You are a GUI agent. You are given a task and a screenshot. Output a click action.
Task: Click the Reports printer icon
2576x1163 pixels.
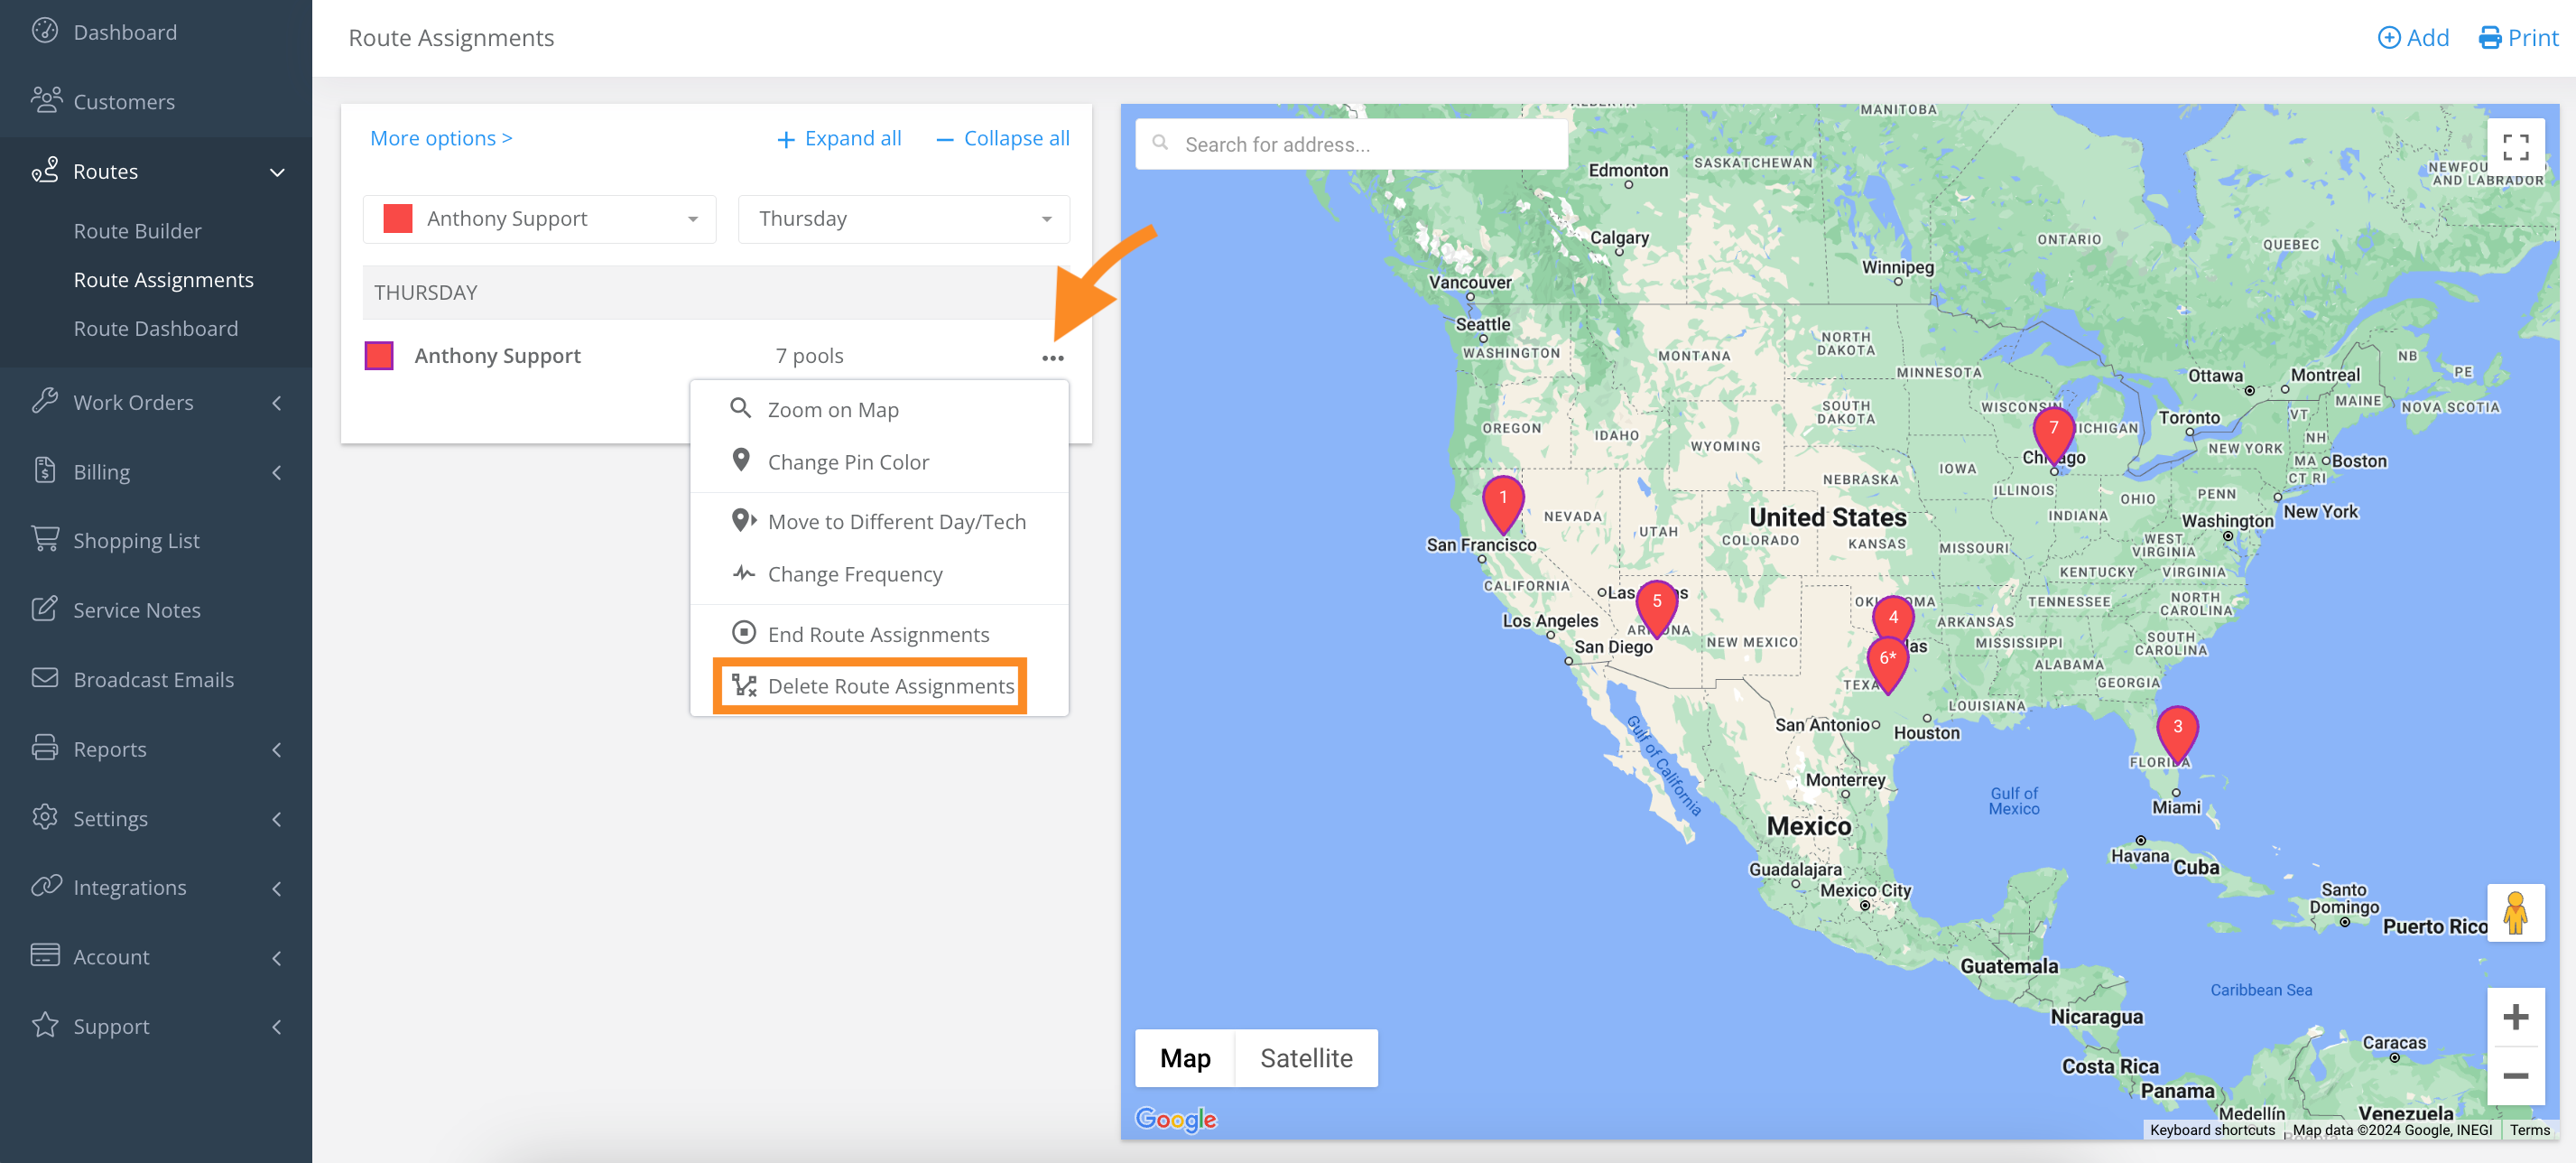[x=45, y=748]
